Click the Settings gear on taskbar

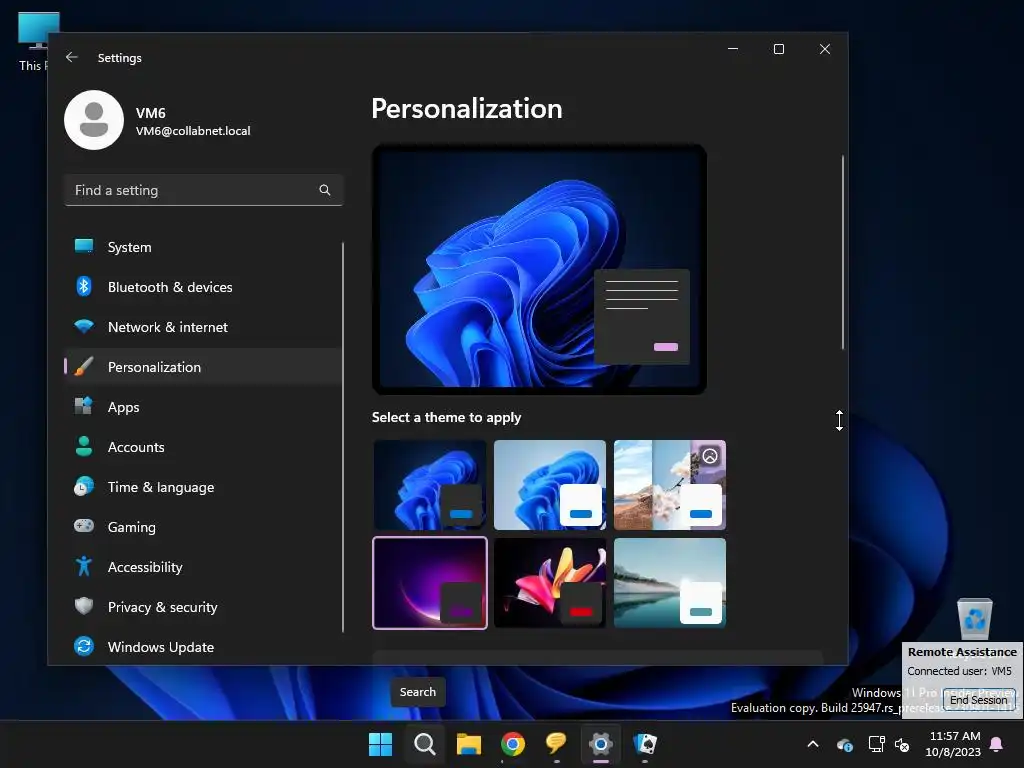(601, 744)
